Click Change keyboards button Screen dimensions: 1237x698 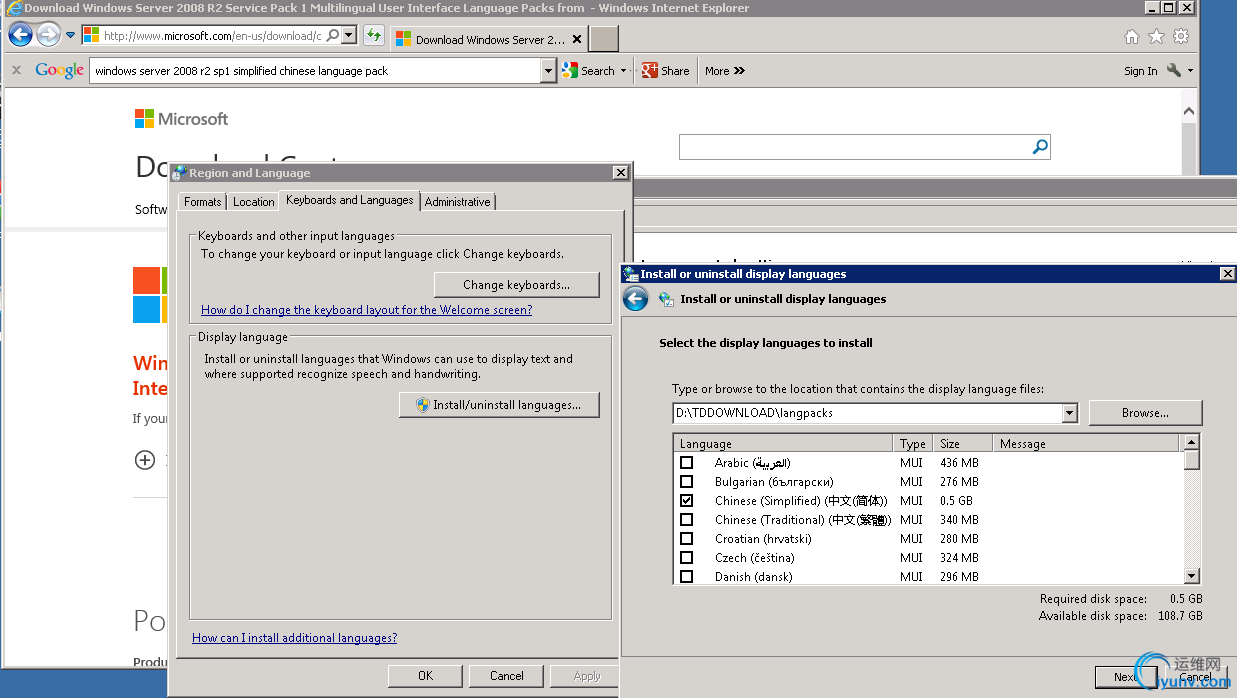(516, 285)
